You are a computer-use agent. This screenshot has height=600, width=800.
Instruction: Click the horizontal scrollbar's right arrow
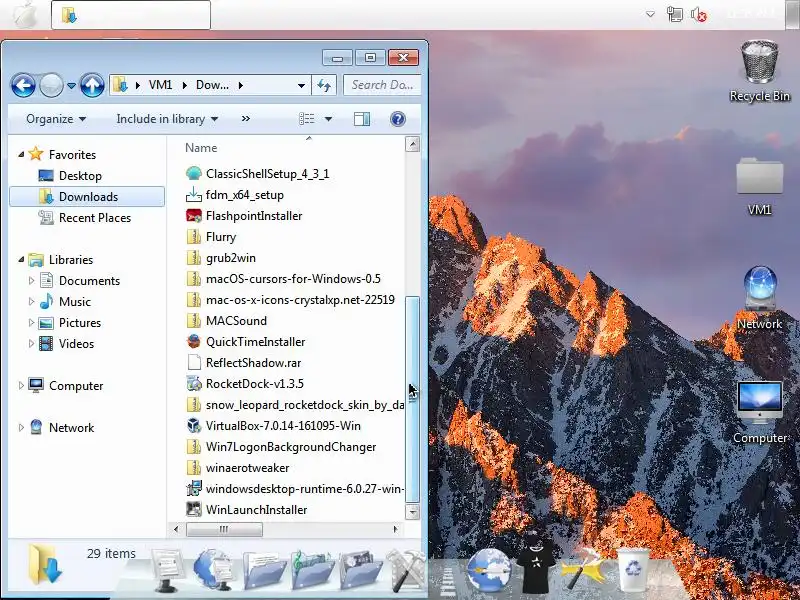[x=395, y=529]
